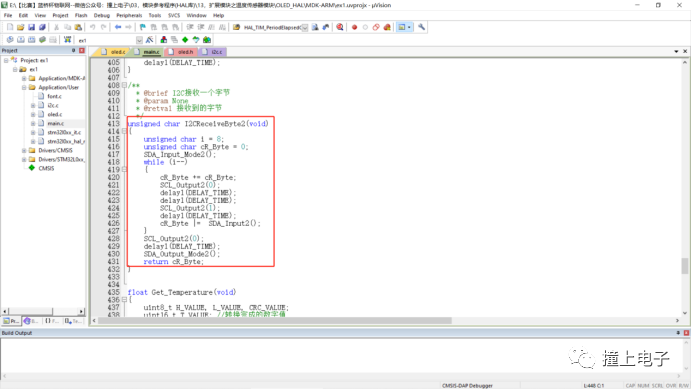This screenshot has width=692, height=389.
Task: Navigate backwards with blue left arrow
Action: 118,27
